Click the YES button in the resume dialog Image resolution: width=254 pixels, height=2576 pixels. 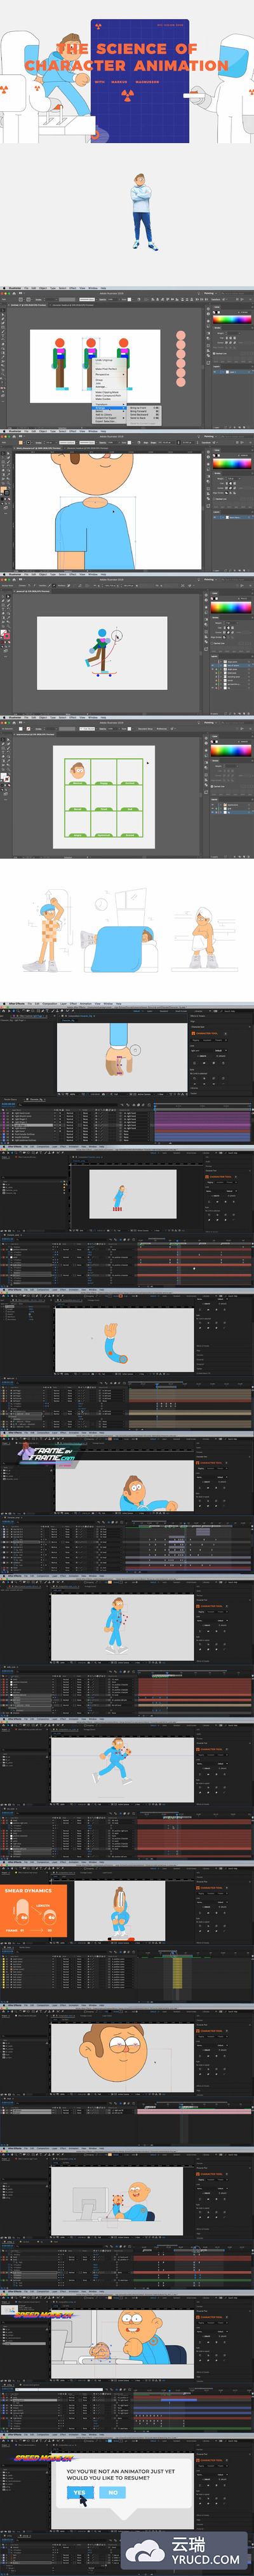coord(79,2493)
